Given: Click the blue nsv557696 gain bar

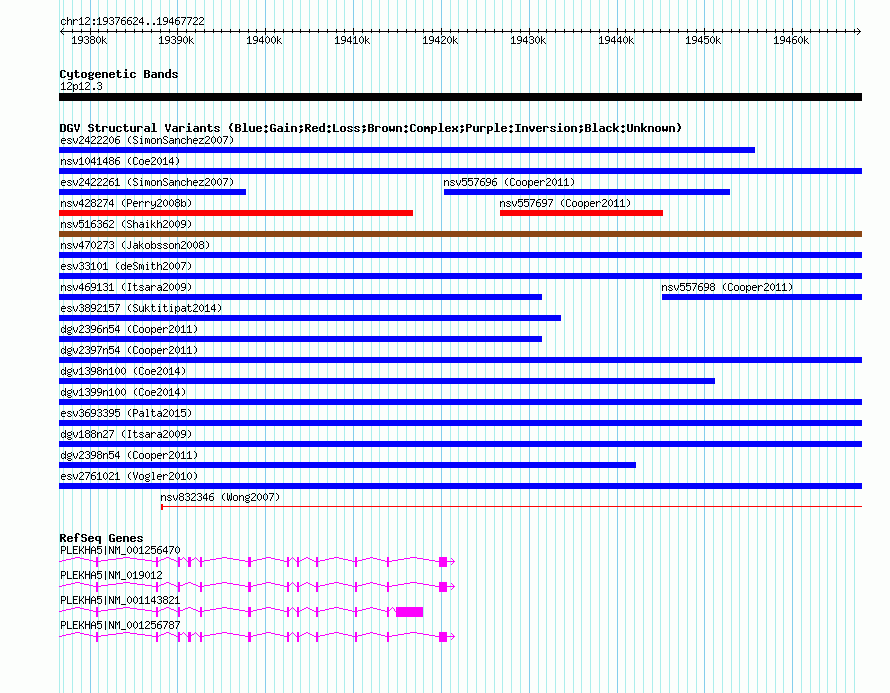Looking at the screenshot, I should tap(587, 192).
